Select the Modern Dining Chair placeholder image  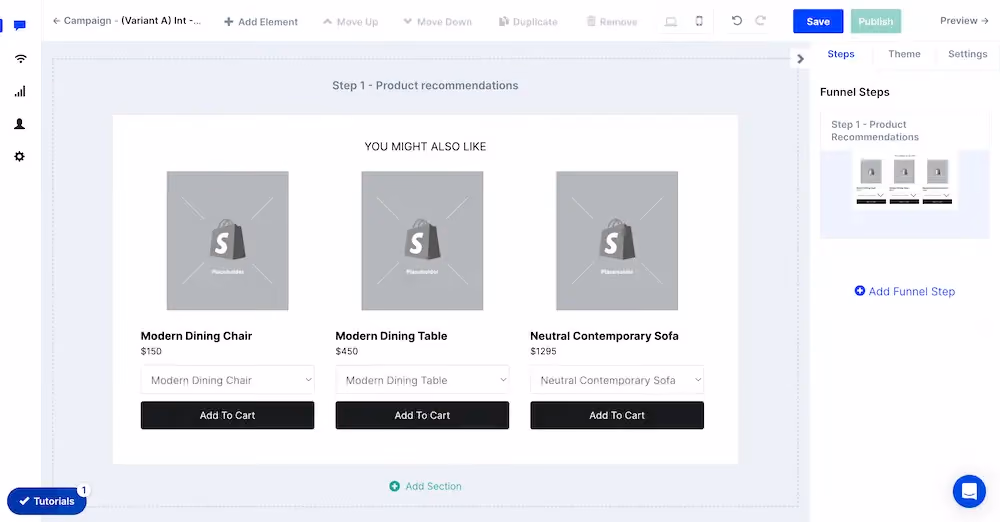click(x=228, y=241)
